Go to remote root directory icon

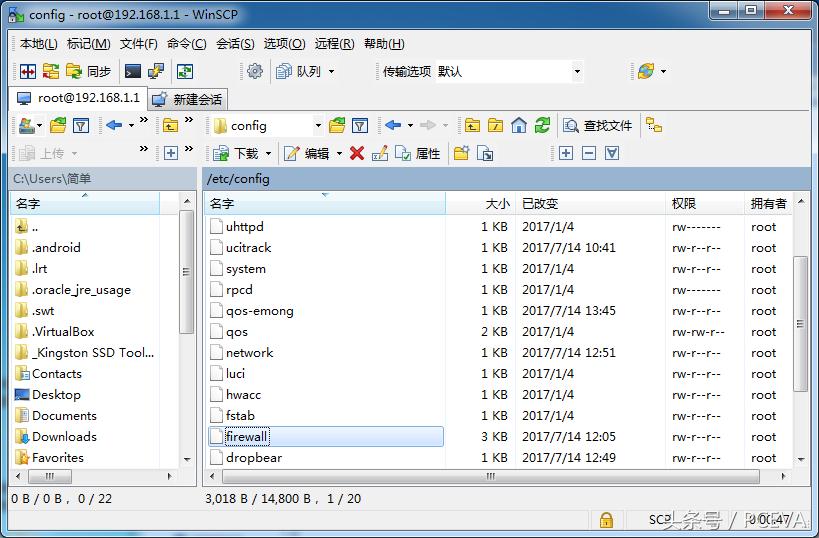[x=495, y=125]
